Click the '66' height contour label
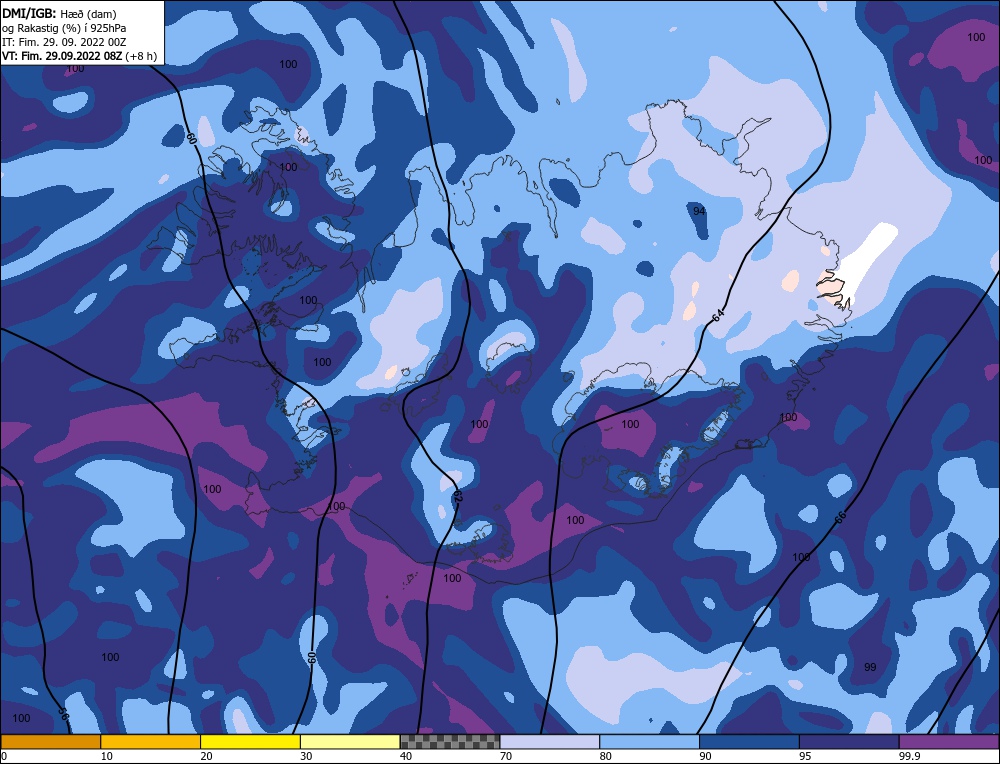 840,517
